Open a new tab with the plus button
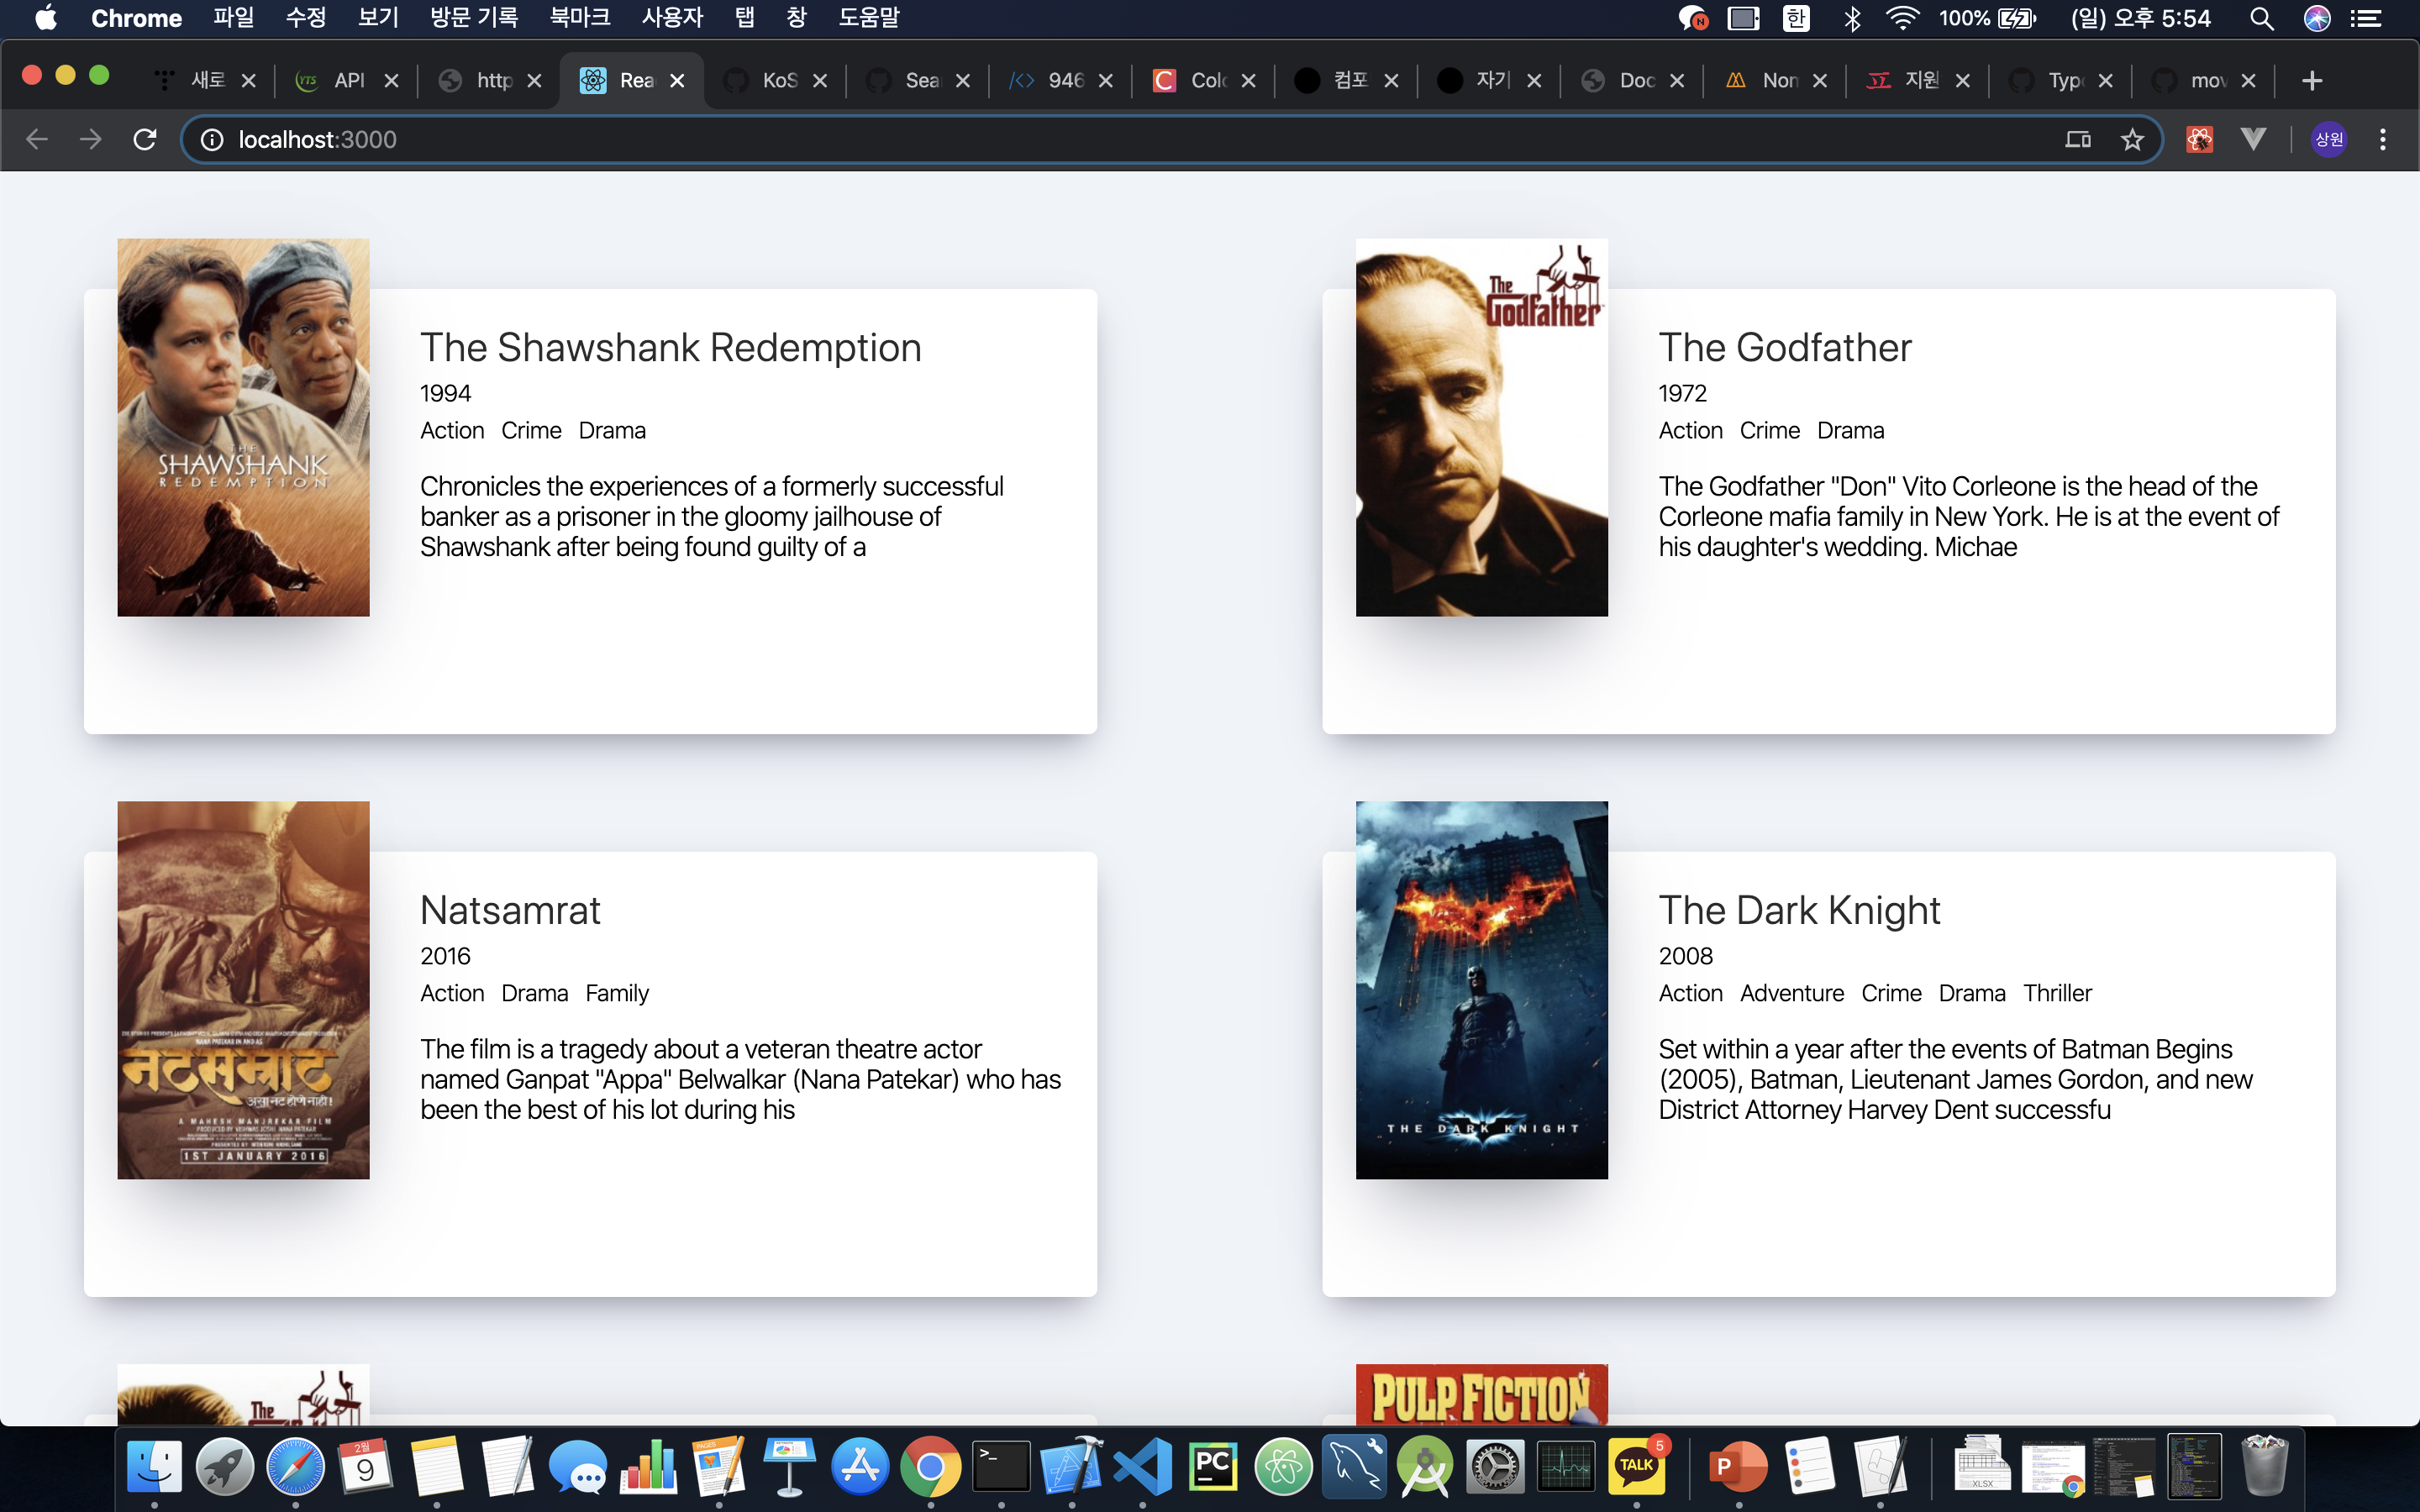The image size is (2420, 1512). [x=2311, y=81]
